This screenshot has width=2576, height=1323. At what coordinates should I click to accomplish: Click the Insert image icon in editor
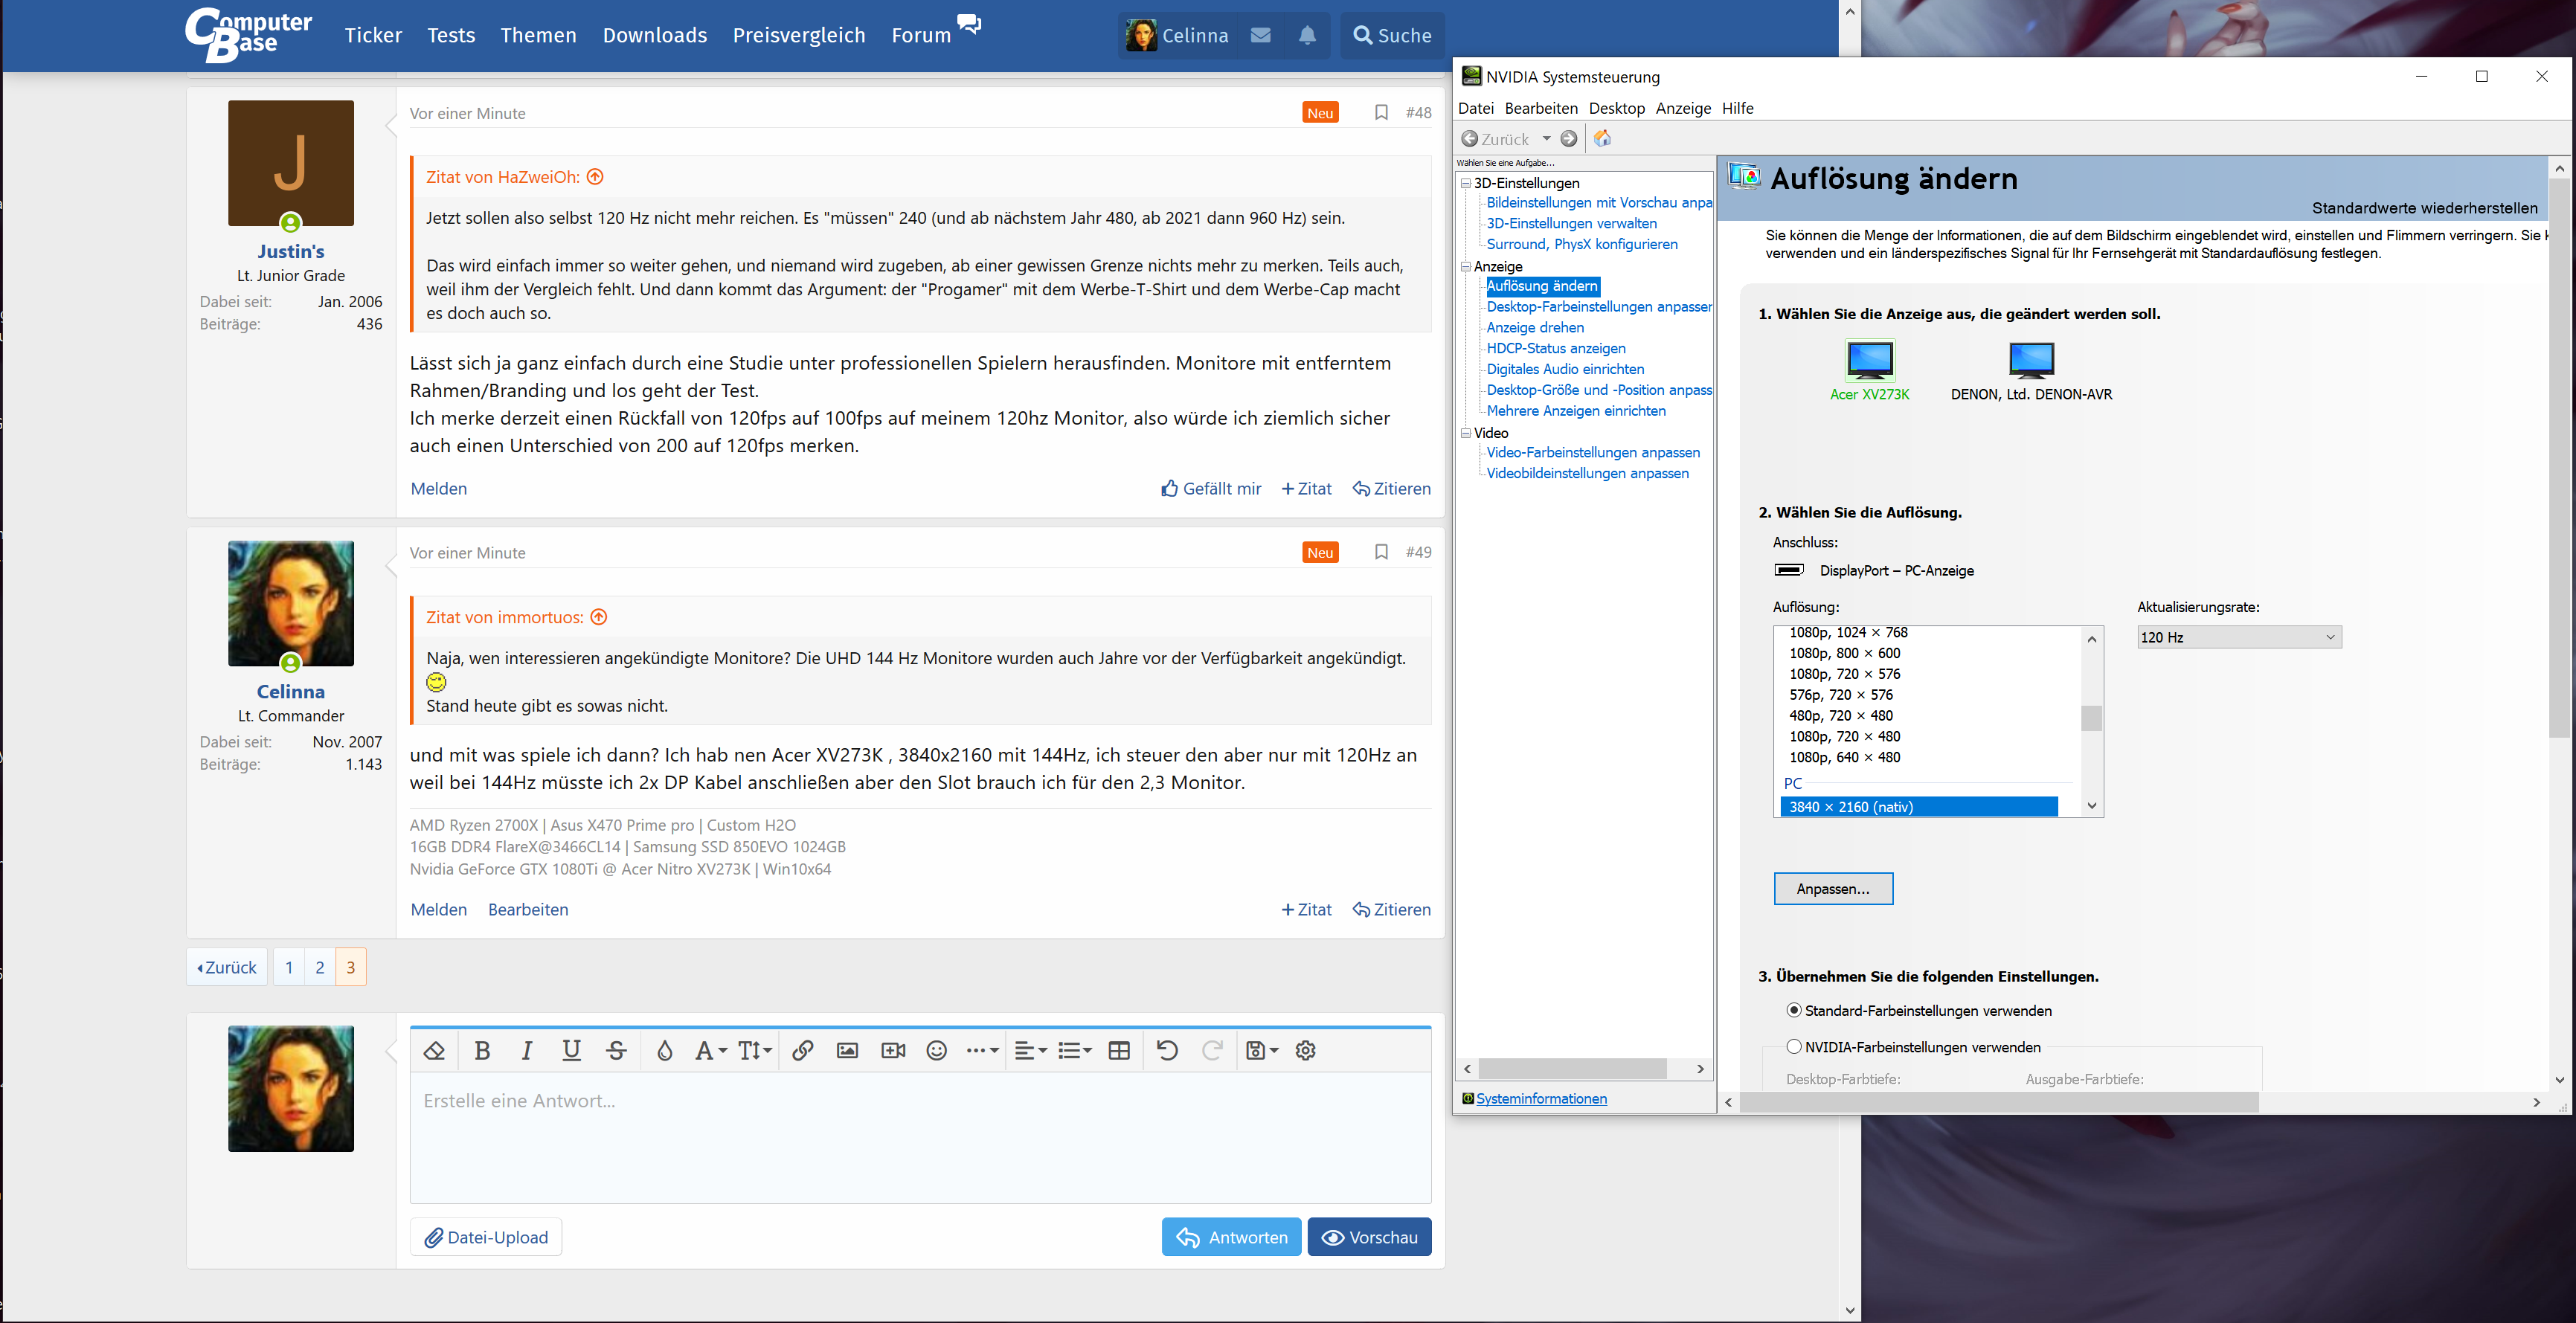pos(847,1050)
